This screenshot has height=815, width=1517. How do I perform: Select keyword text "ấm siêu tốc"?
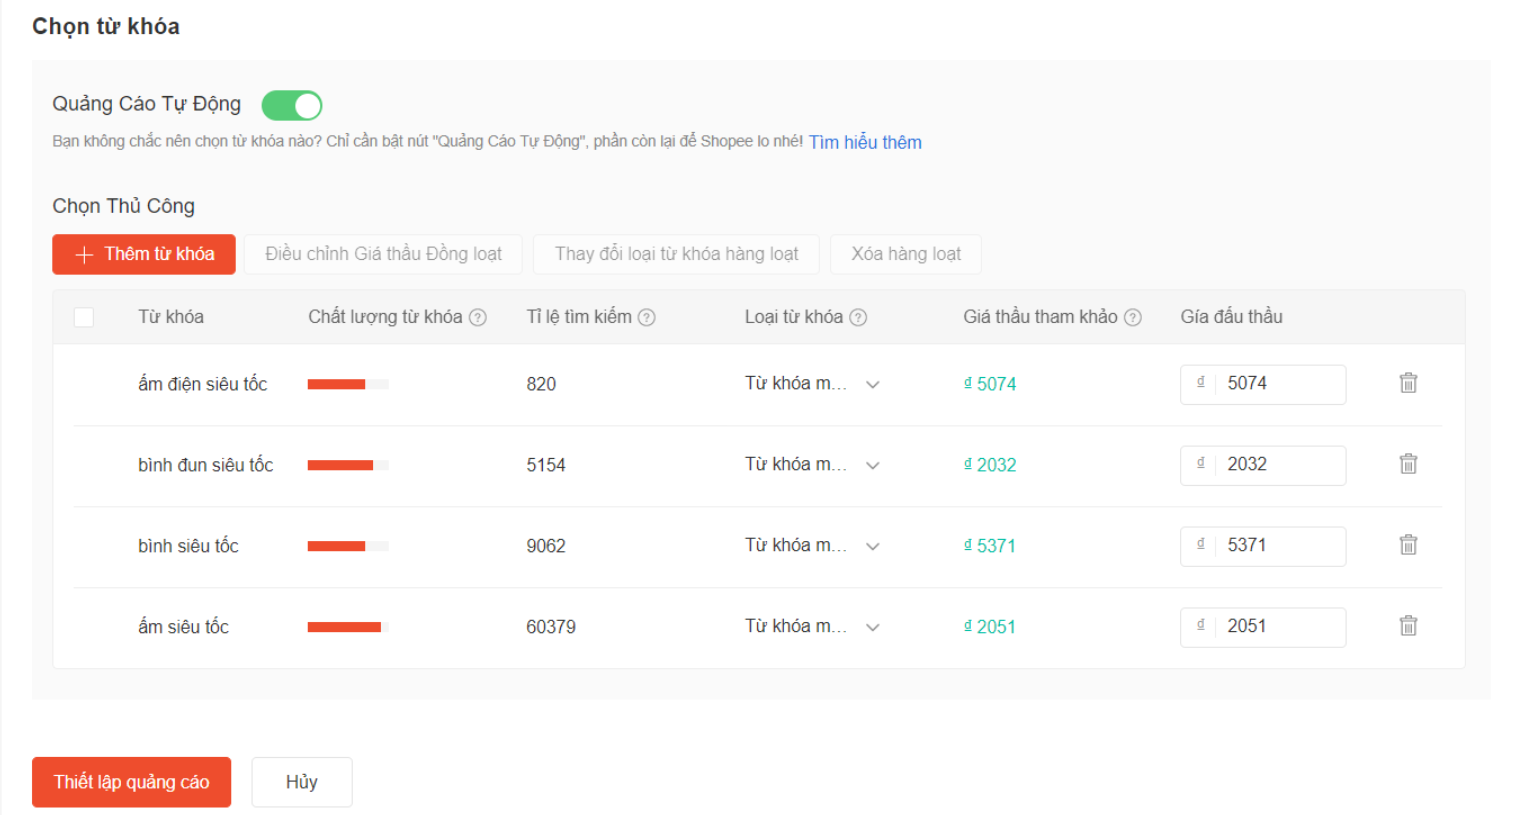click(x=183, y=627)
